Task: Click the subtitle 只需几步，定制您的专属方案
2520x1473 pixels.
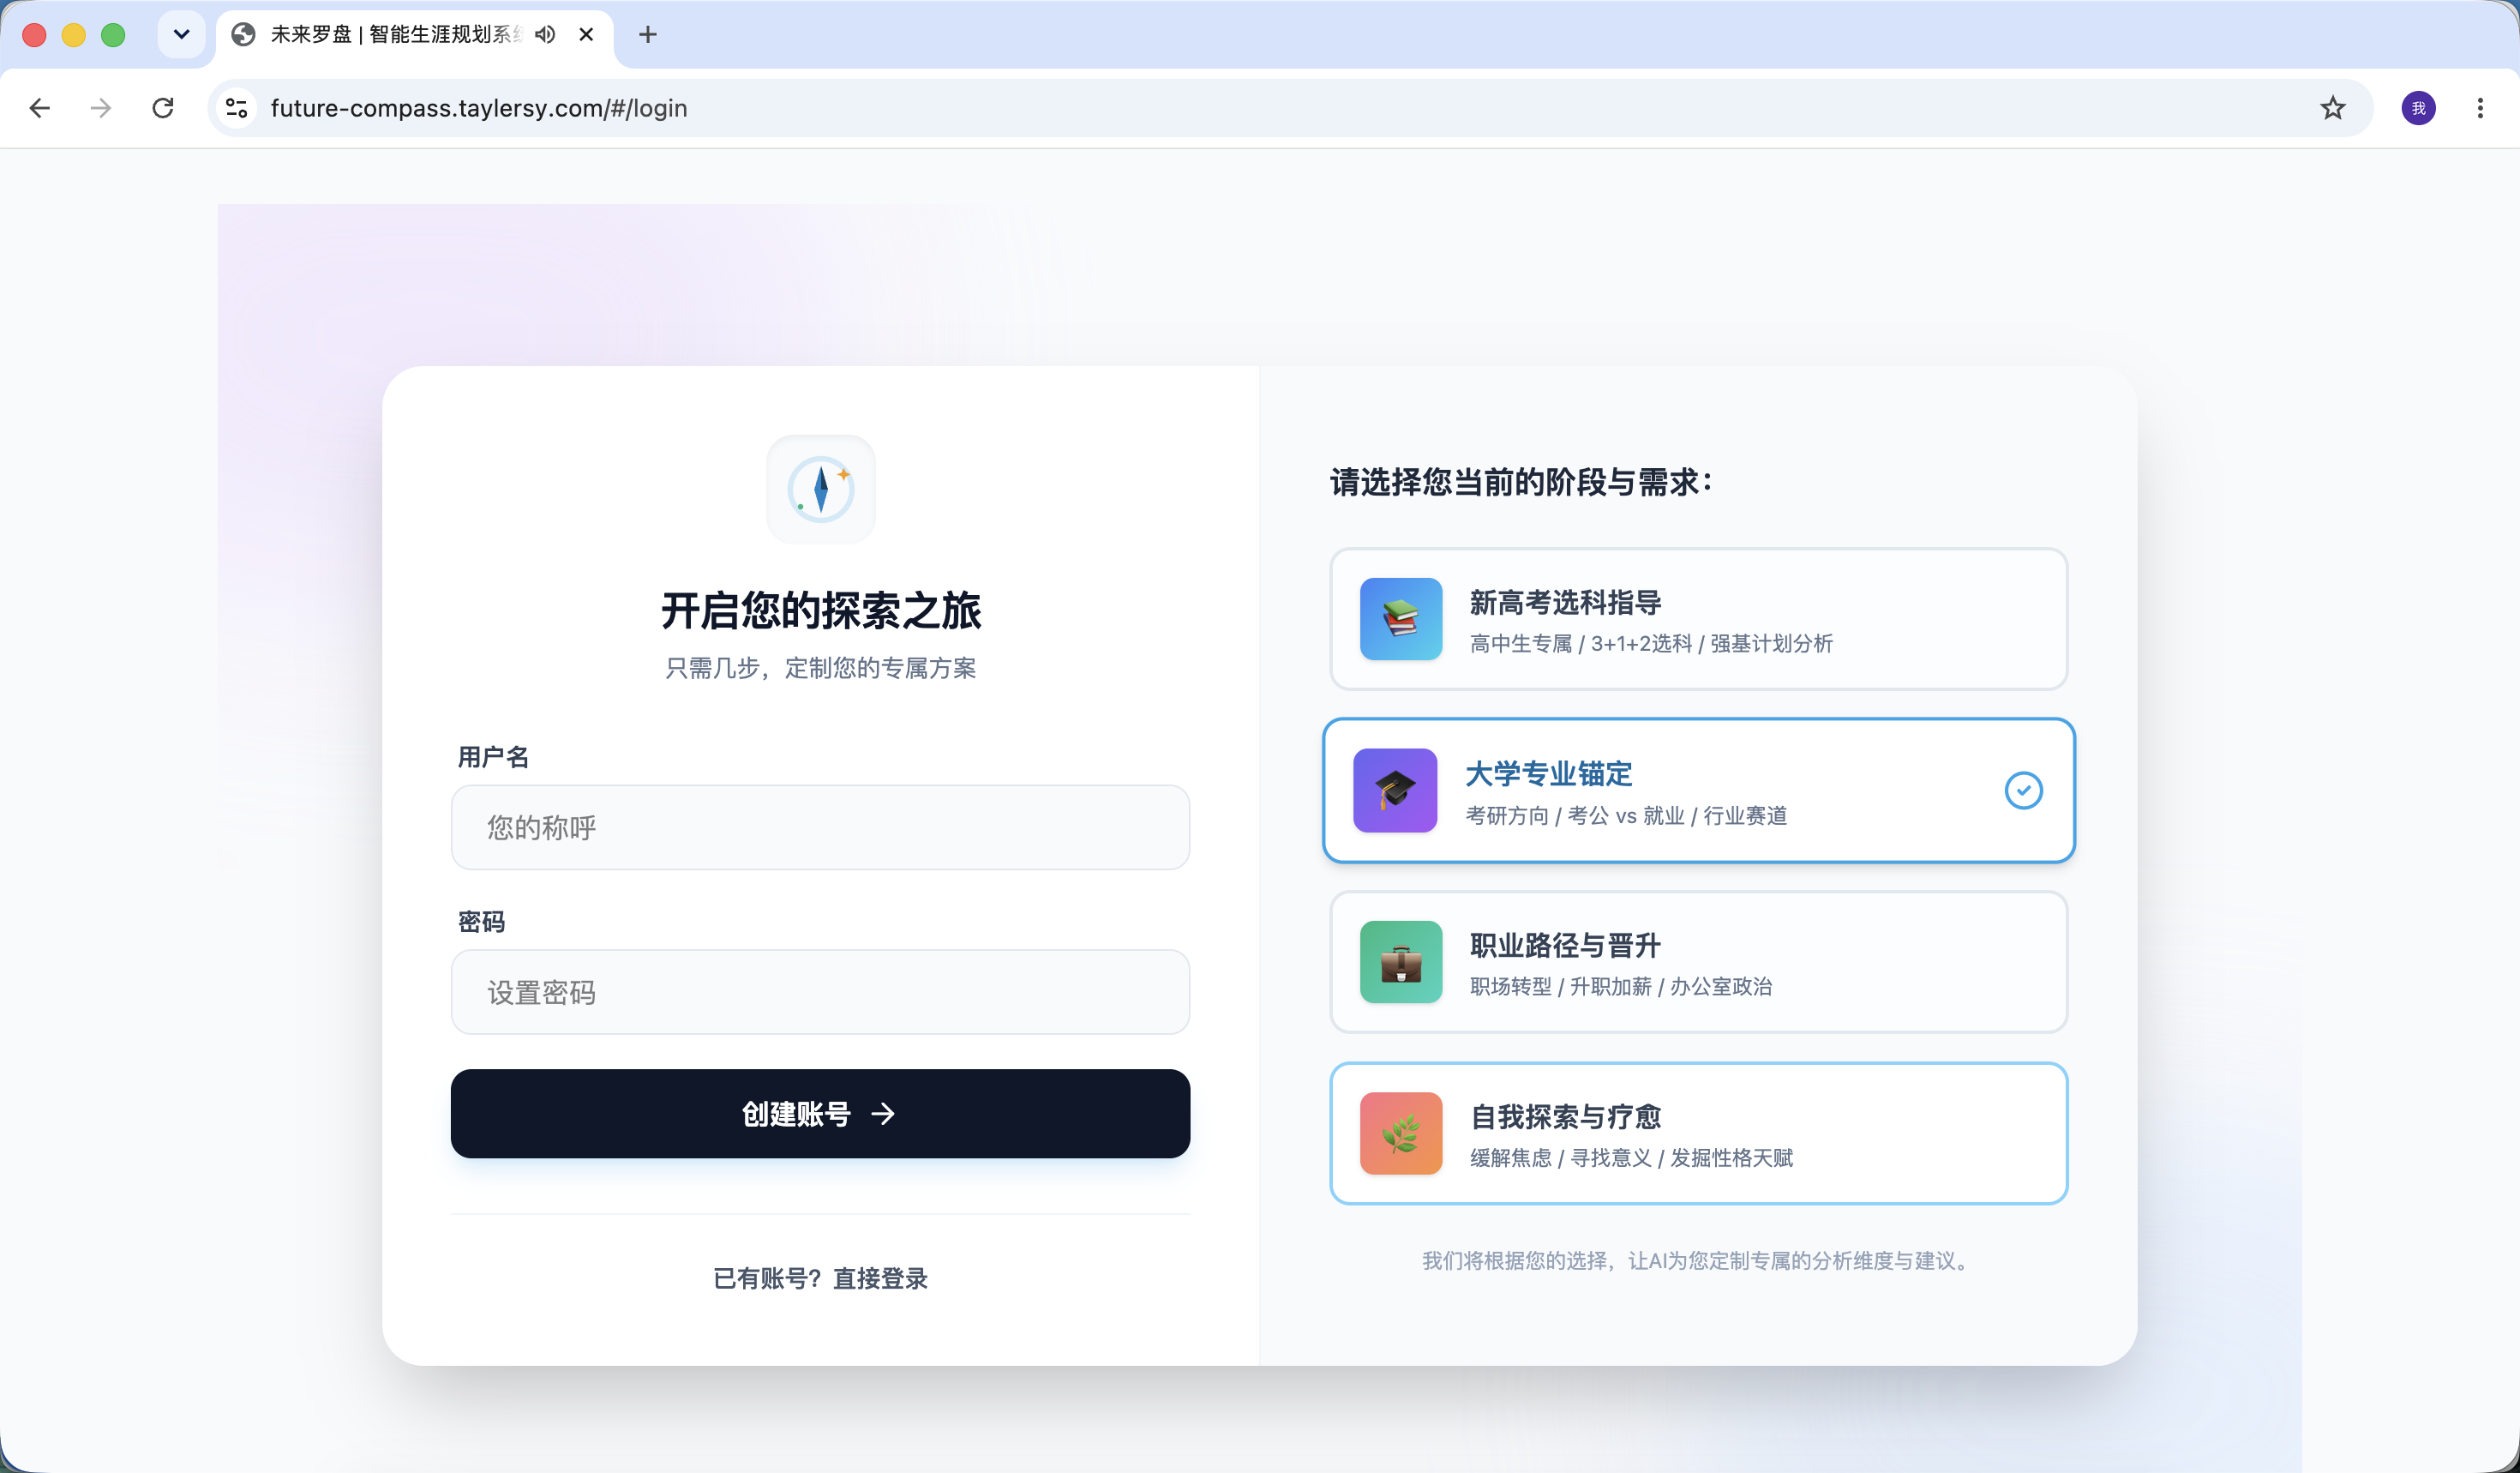Action: [x=820, y=668]
